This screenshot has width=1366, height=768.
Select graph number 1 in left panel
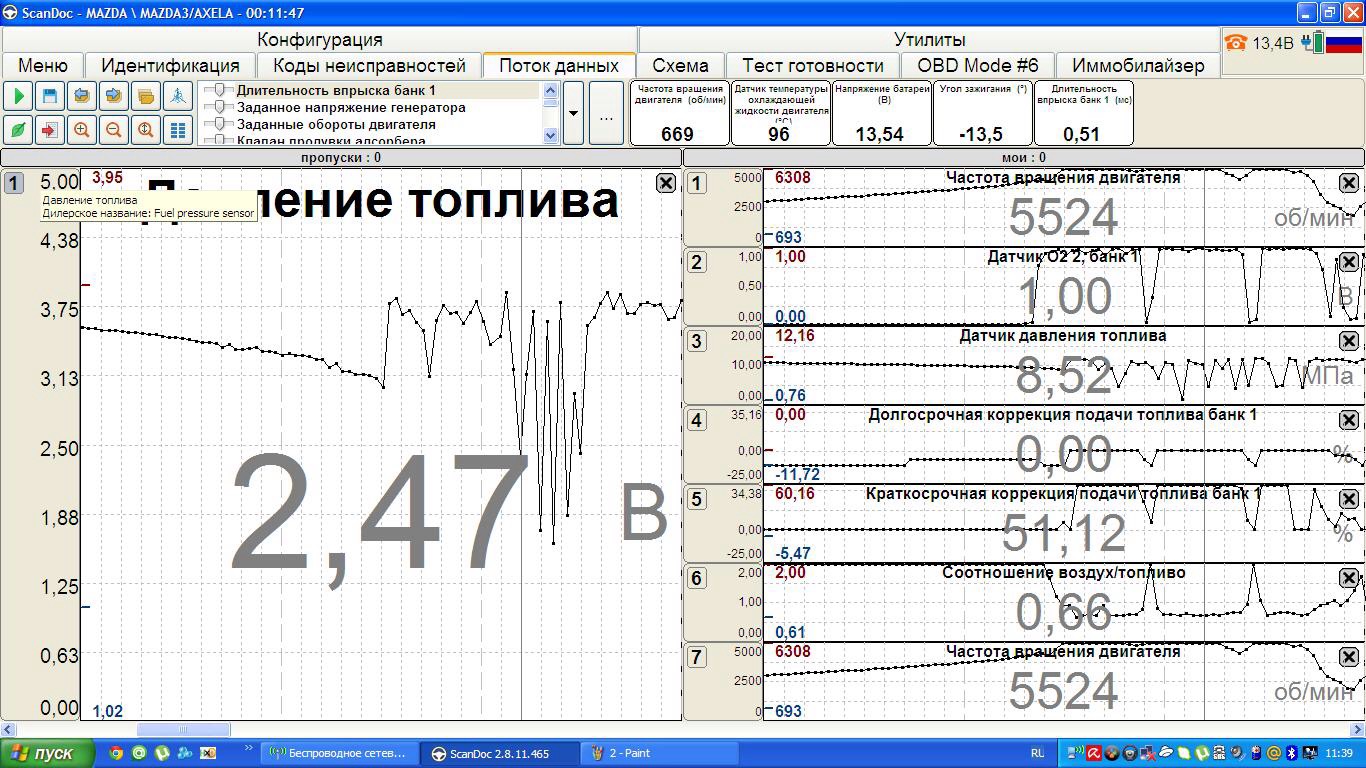coord(14,183)
